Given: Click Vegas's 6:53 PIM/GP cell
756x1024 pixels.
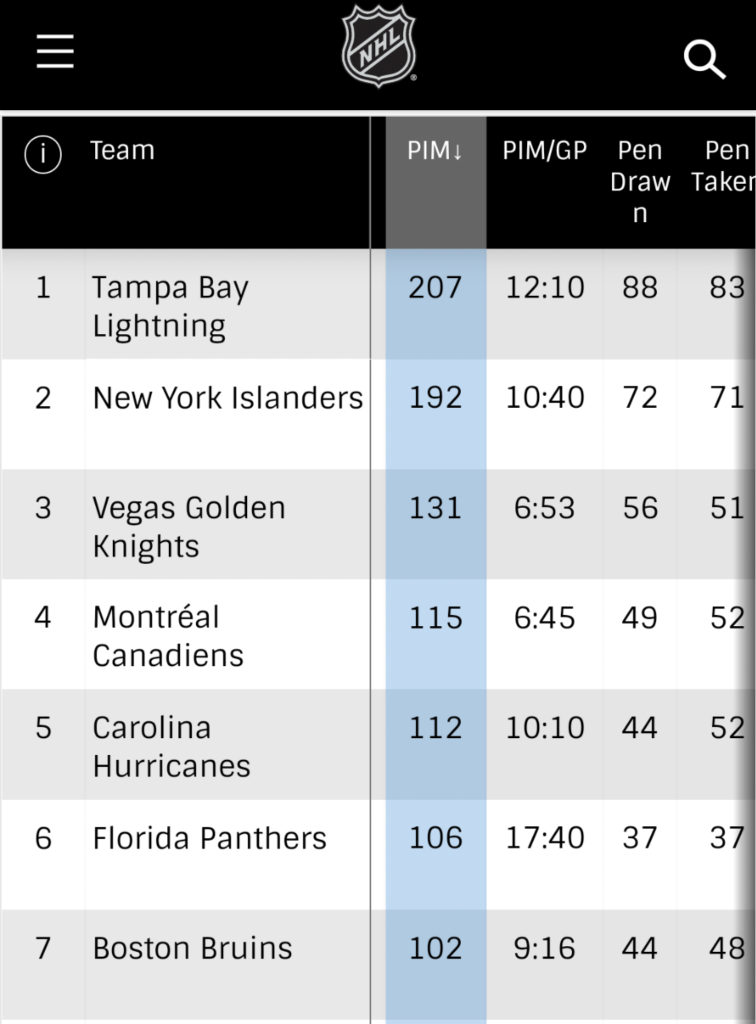Looking at the screenshot, I should coord(544,508).
